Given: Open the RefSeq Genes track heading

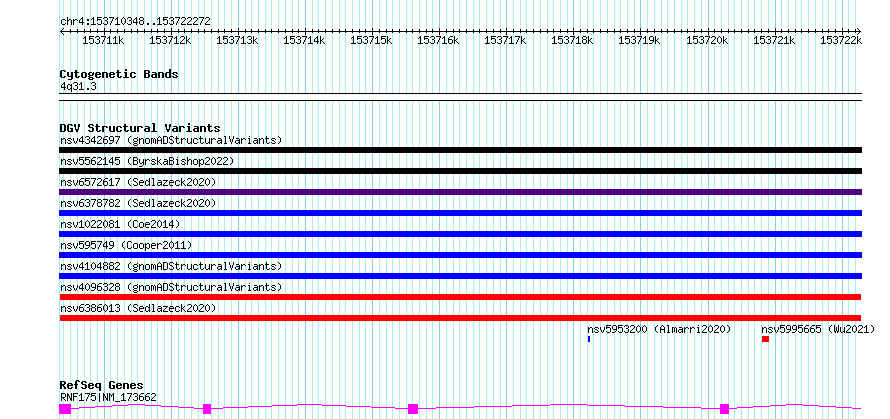Looking at the screenshot, I should point(101,386).
